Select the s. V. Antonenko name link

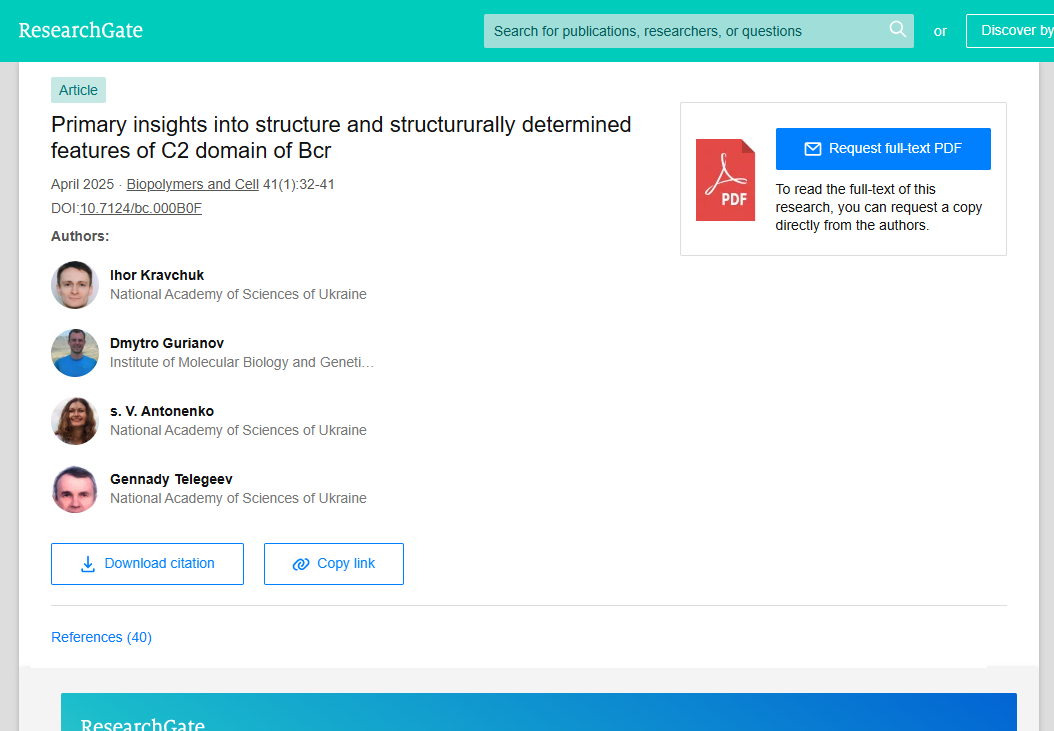click(x=161, y=411)
